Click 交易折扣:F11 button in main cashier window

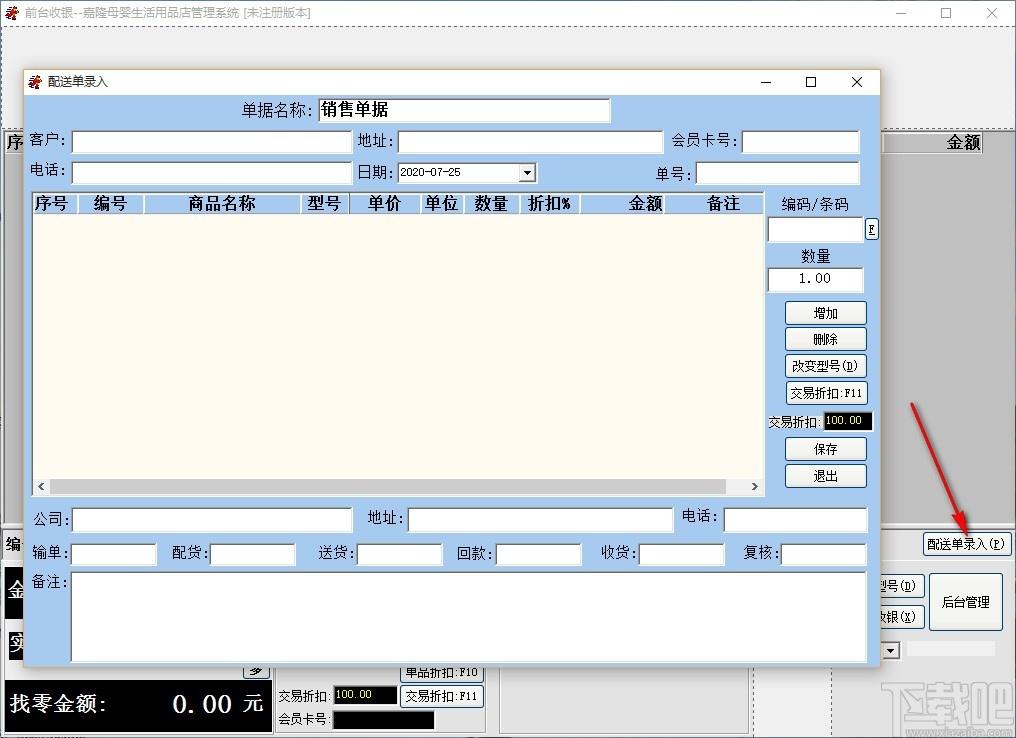pos(441,697)
